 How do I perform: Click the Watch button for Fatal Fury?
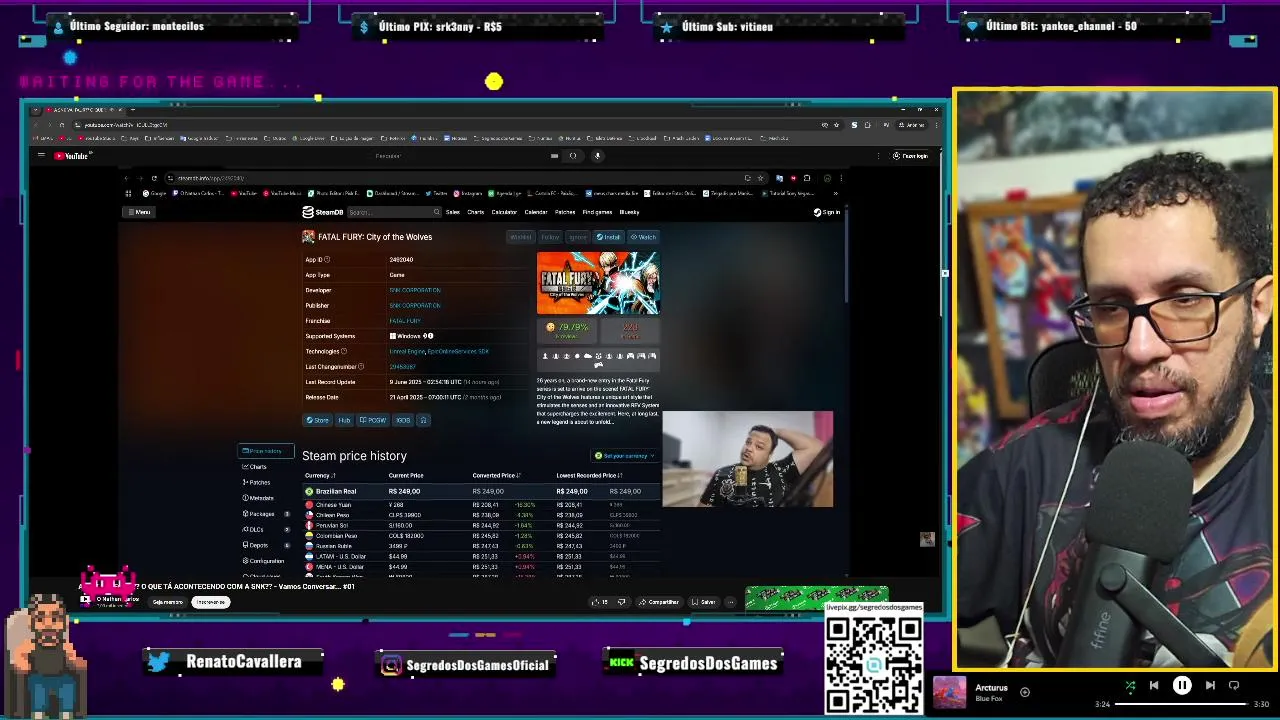[x=643, y=237]
